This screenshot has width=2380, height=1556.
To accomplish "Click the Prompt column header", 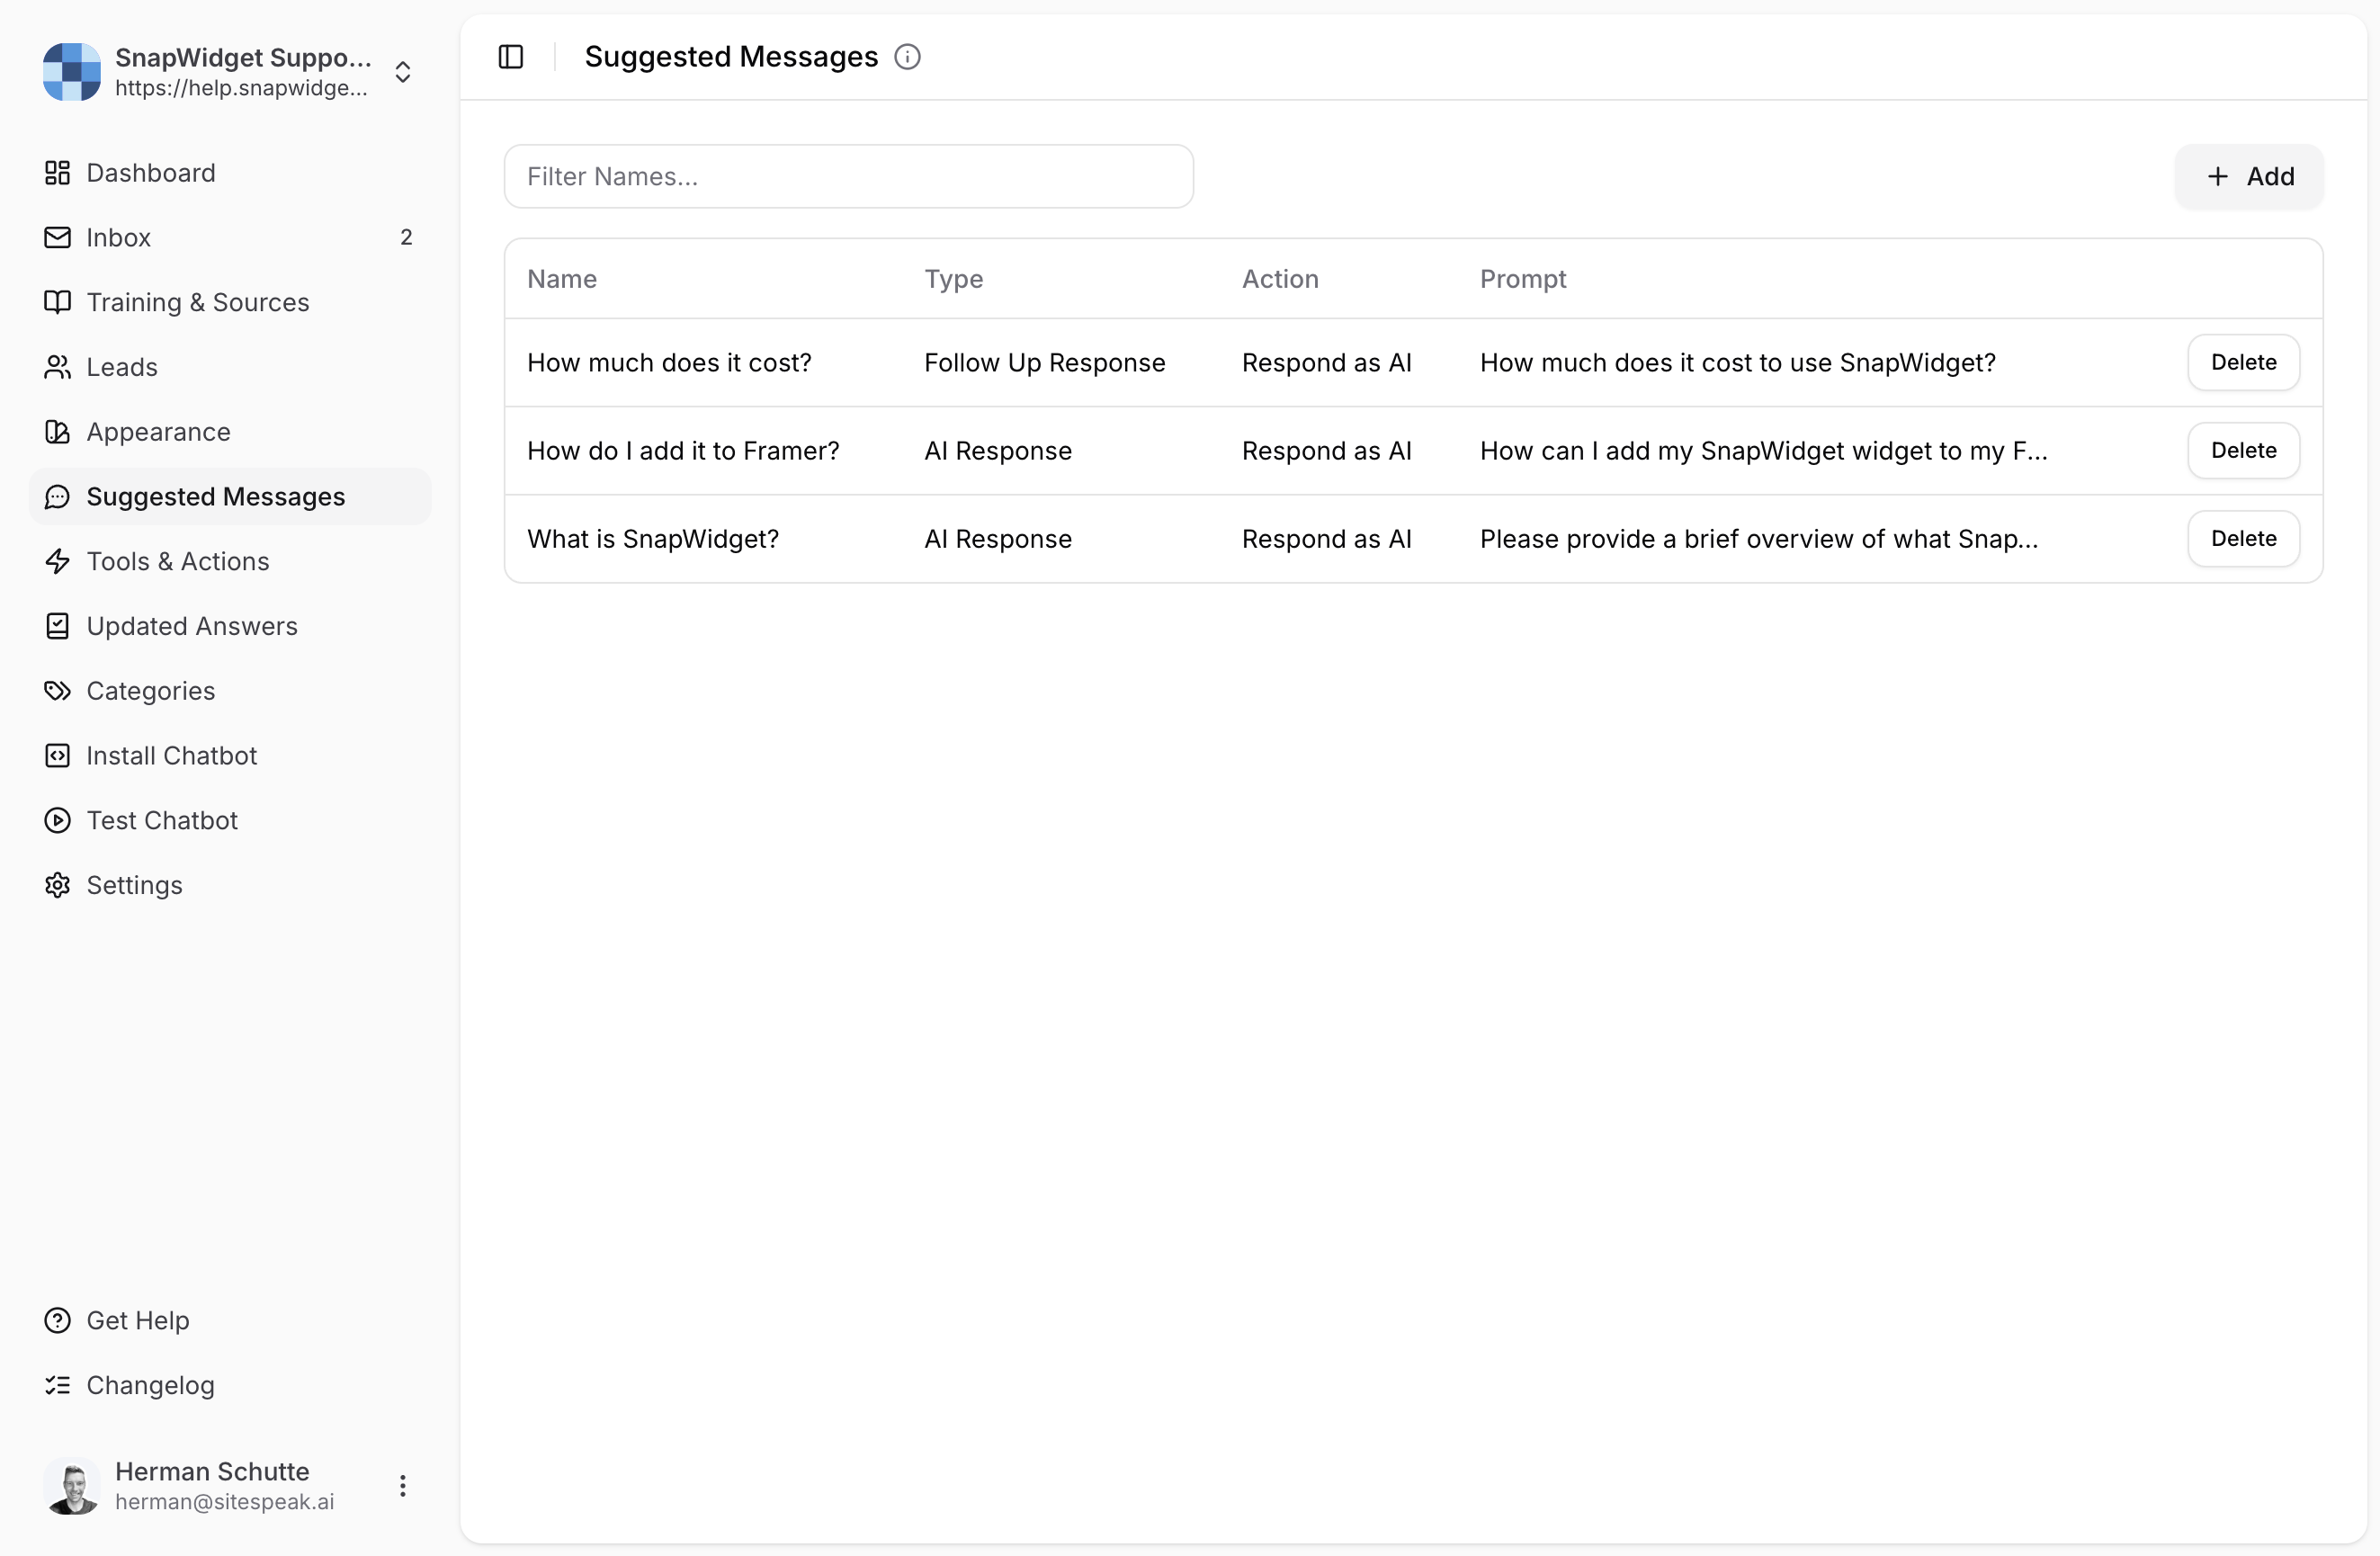I will click(x=1523, y=279).
